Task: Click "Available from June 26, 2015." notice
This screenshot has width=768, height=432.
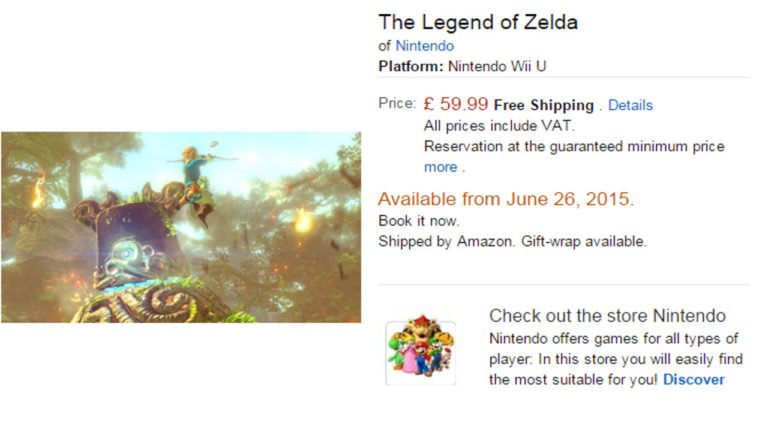Action: (x=505, y=198)
